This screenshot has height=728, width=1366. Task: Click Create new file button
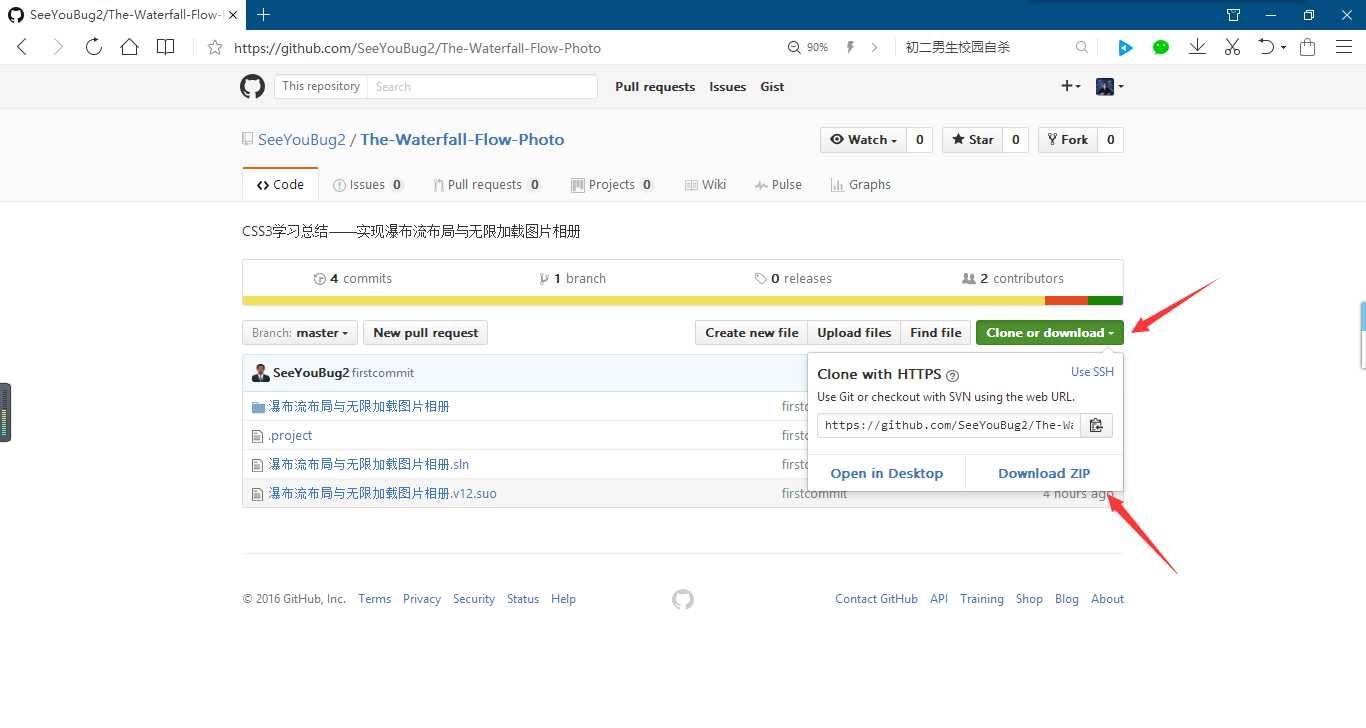click(752, 333)
